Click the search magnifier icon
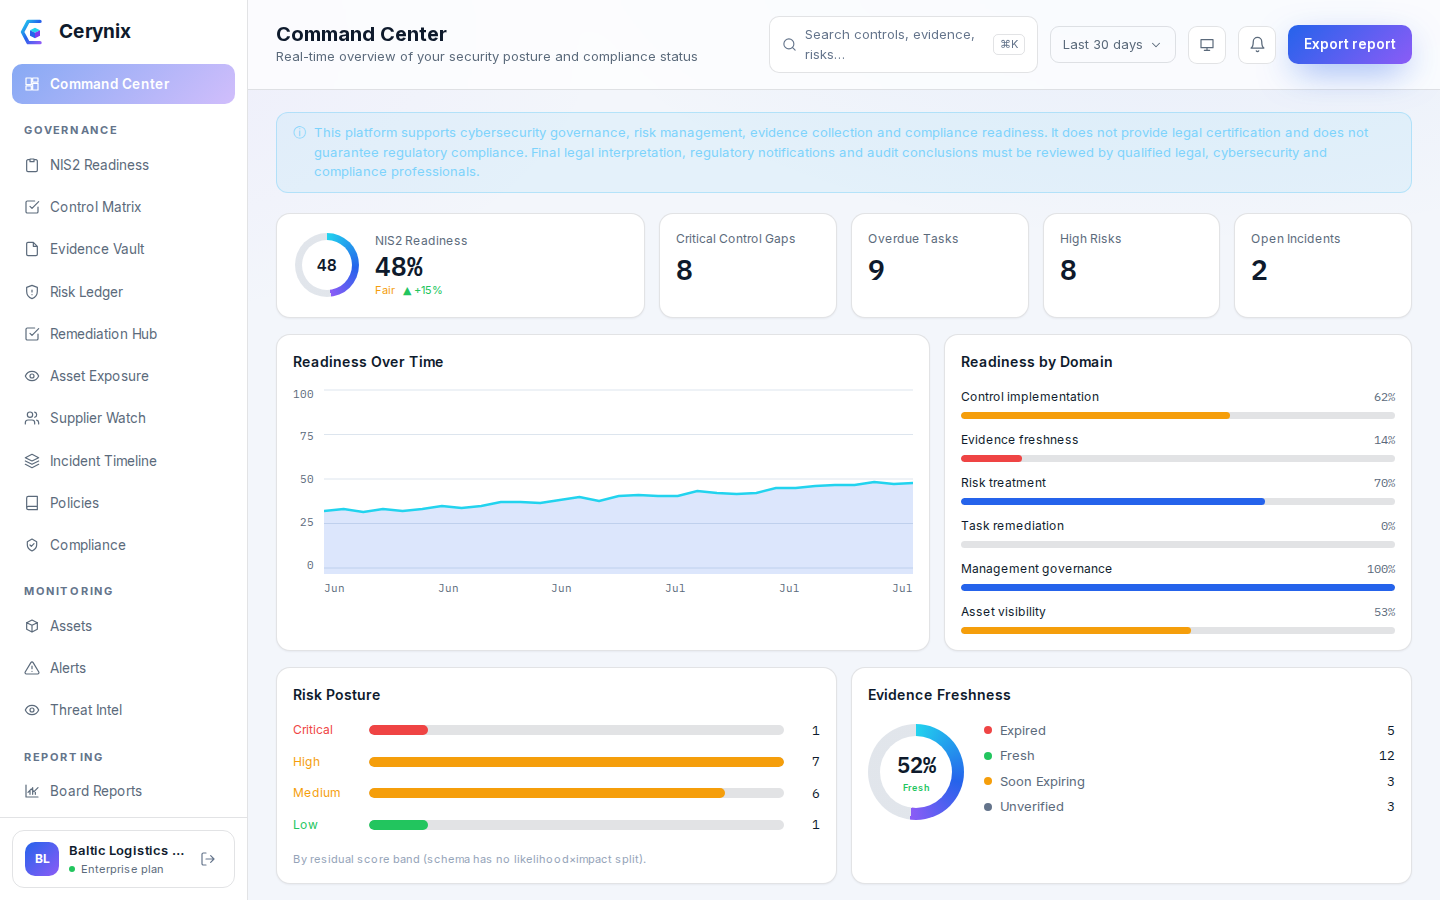 (789, 45)
